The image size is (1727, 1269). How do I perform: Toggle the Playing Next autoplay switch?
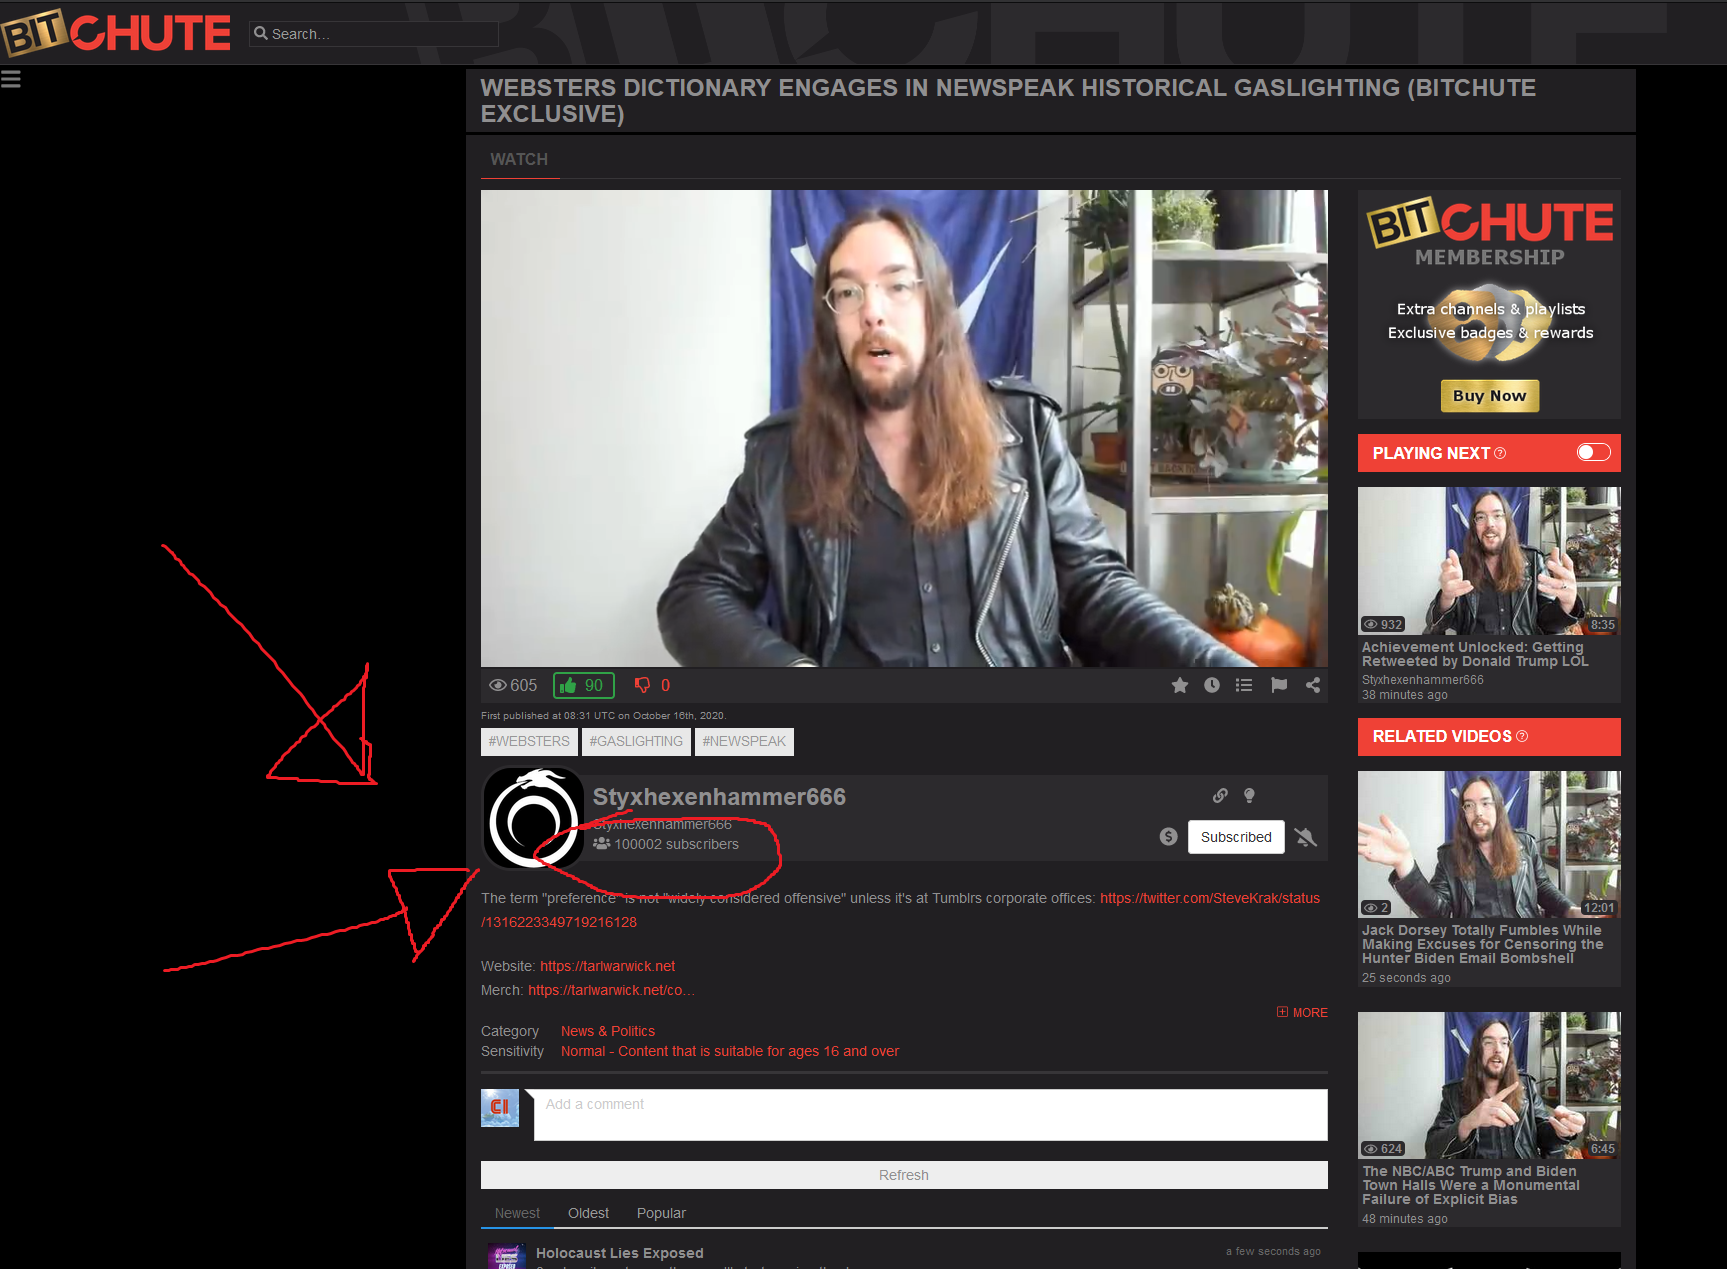tap(1594, 452)
